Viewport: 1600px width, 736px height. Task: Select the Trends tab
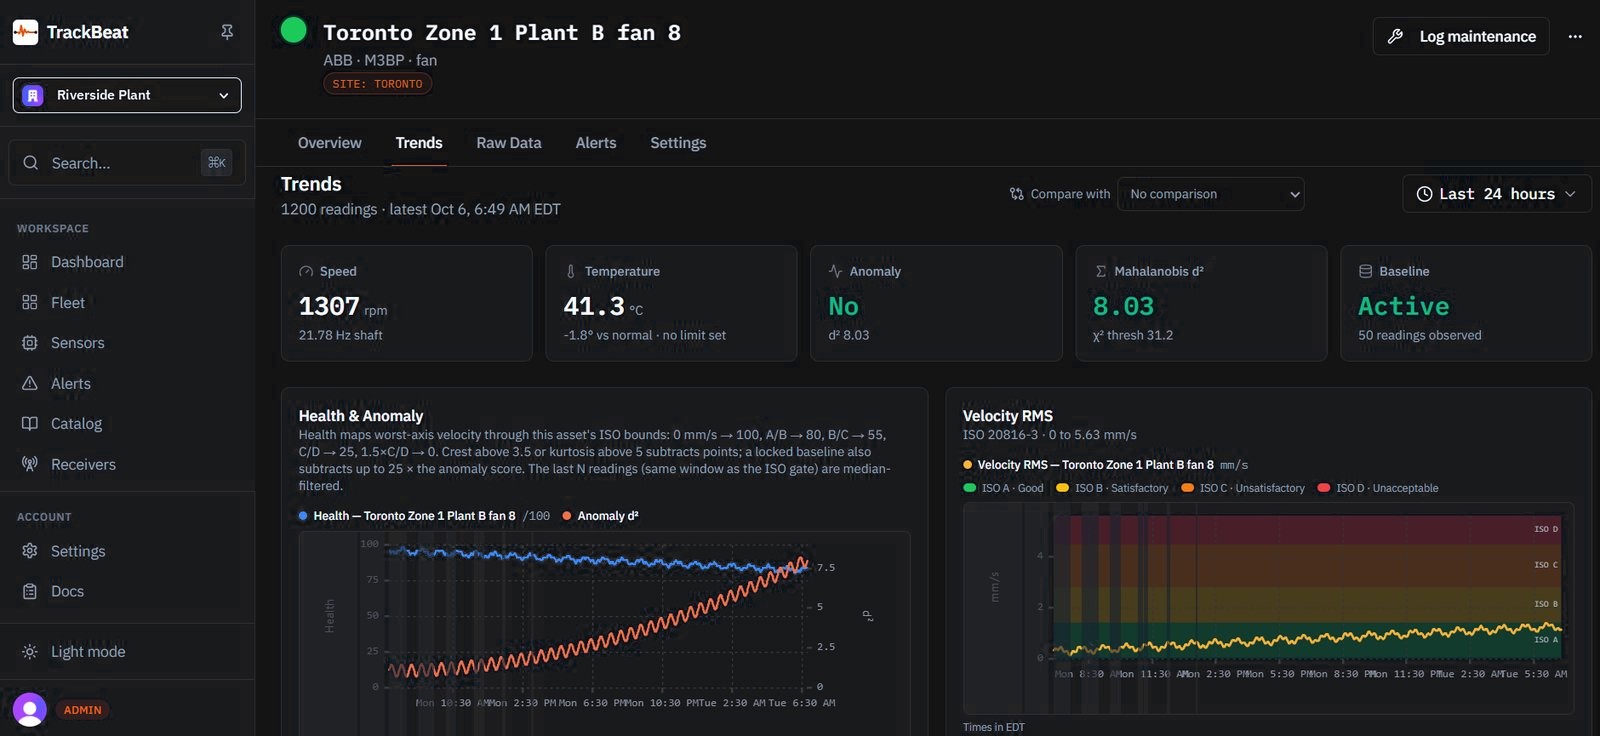[x=419, y=143]
